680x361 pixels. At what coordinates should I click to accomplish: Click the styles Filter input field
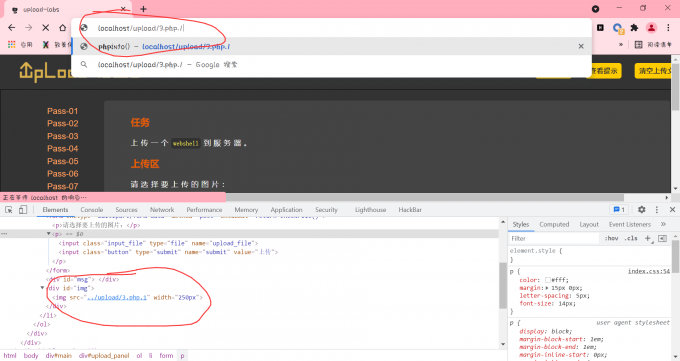click(x=554, y=238)
